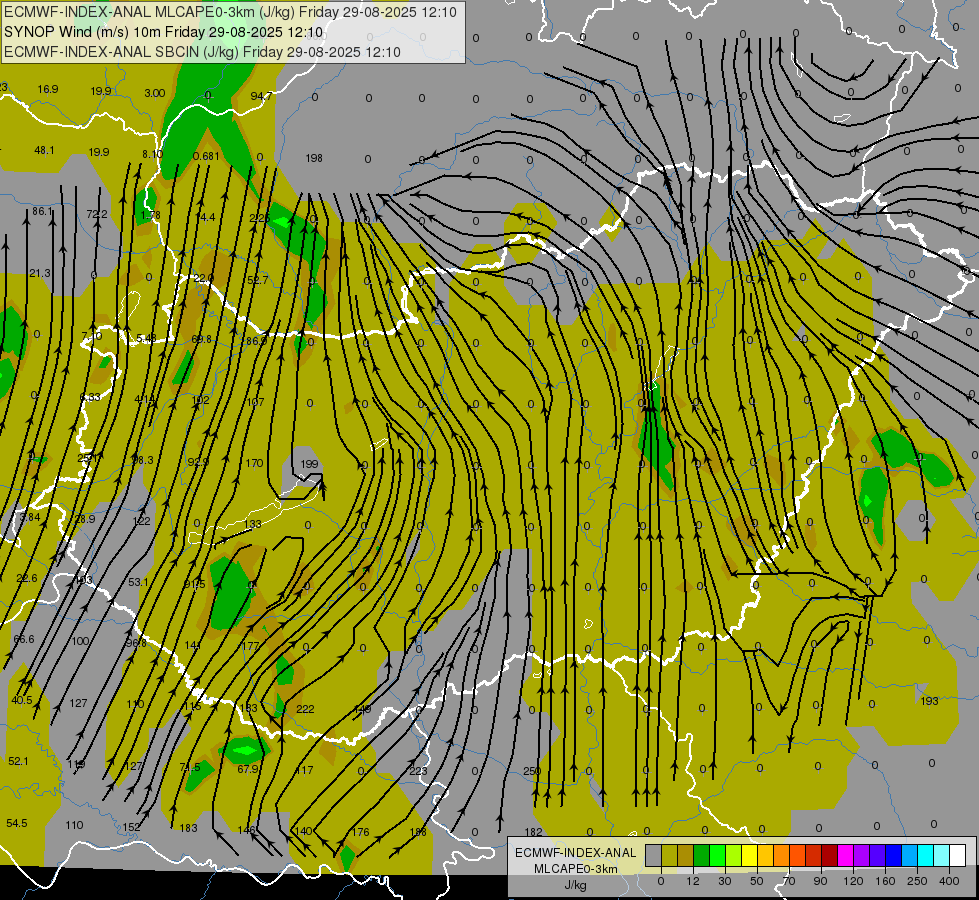Click the pure yellow legend swatch
The height and width of the screenshot is (900, 979).
point(749,855)
